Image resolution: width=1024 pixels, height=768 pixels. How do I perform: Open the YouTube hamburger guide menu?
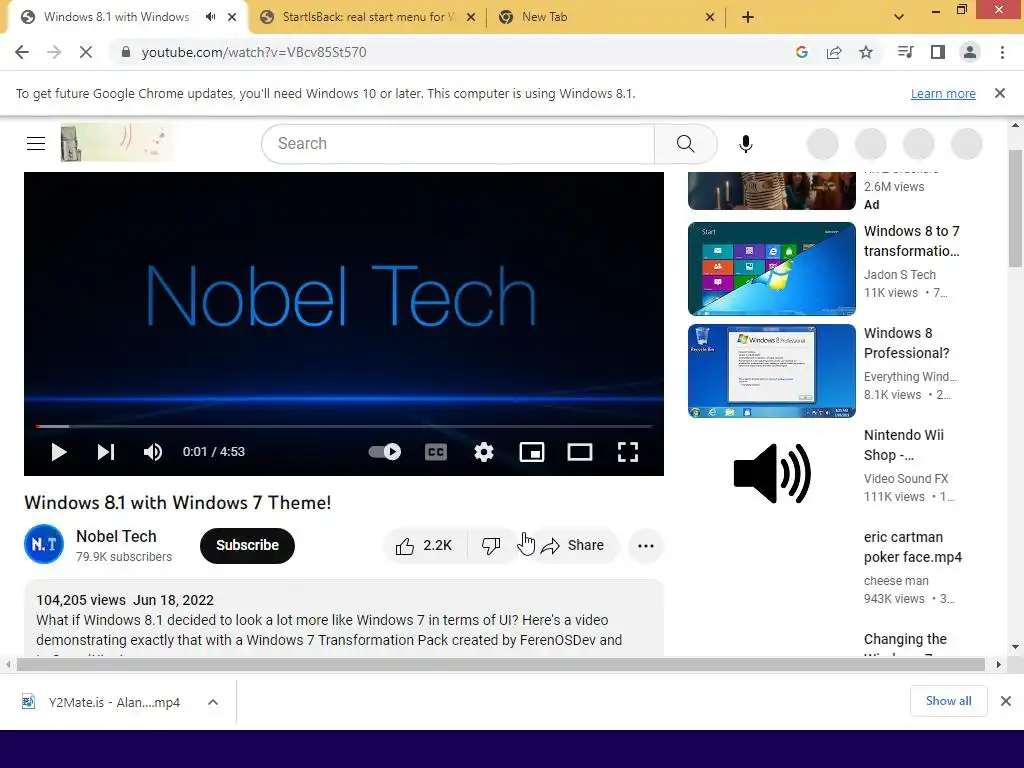pyautogui.click(x=36, y=143)
